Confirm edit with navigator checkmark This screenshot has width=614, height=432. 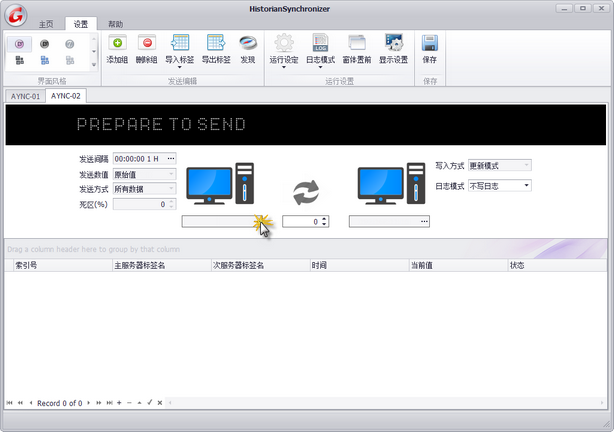[150, 402]
